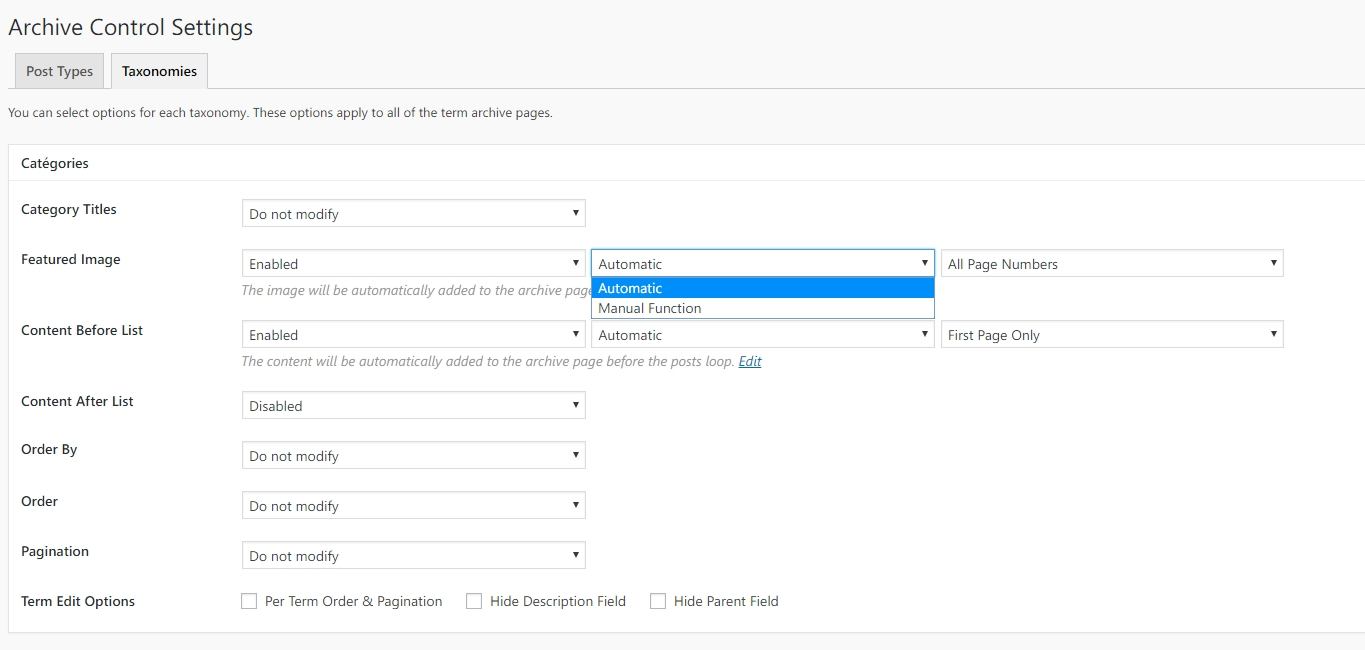Open Content Before List Automatic dropdown
This screenshot has width=1365, height=650.
coord(762,334)
